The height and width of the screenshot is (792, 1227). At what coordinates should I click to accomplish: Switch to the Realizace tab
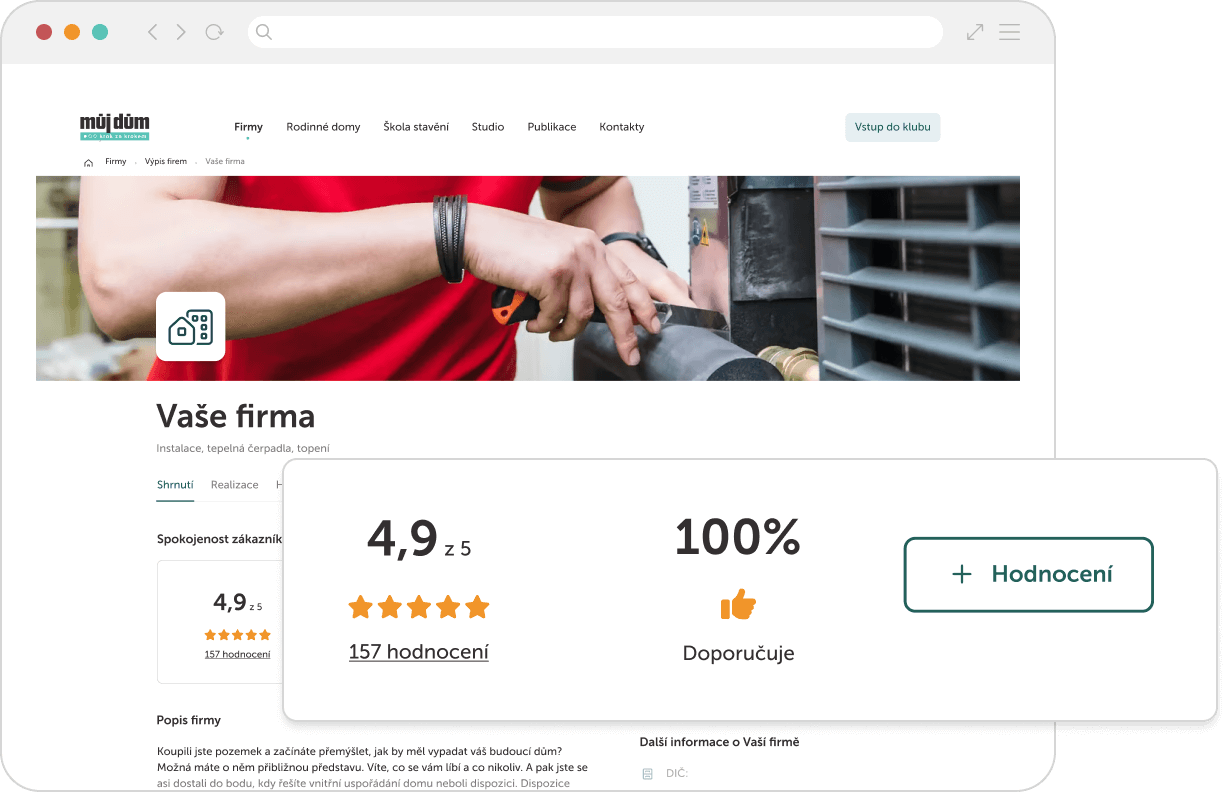[234, 485]
